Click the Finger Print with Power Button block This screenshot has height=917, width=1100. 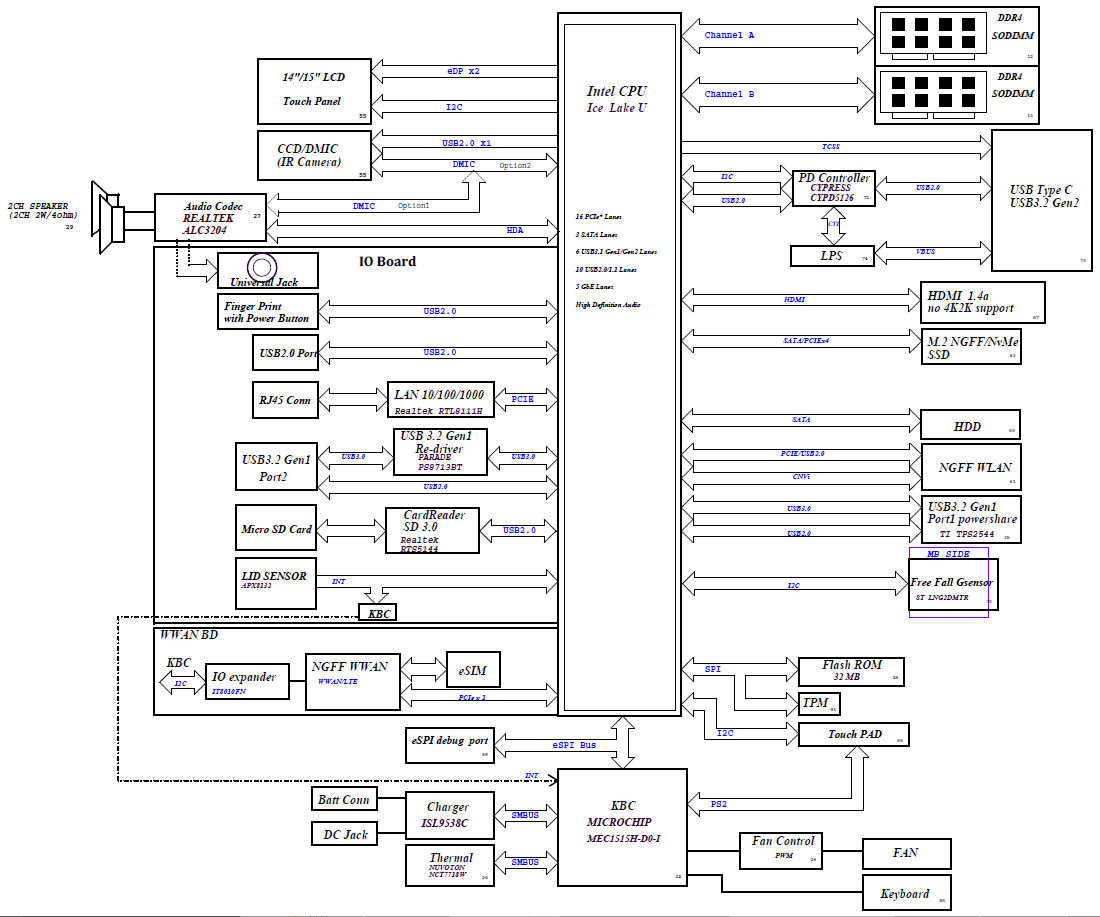268,312
